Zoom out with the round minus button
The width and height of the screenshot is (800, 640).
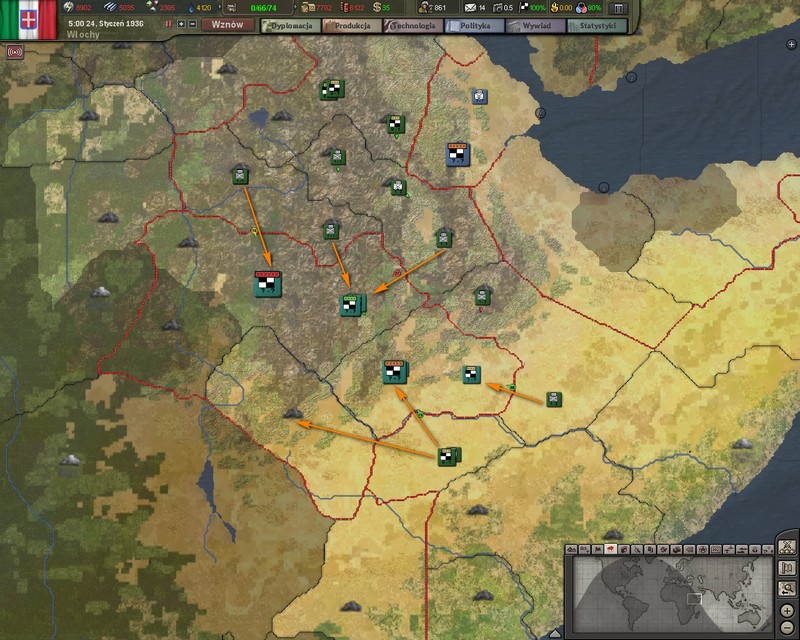point(787,627)
